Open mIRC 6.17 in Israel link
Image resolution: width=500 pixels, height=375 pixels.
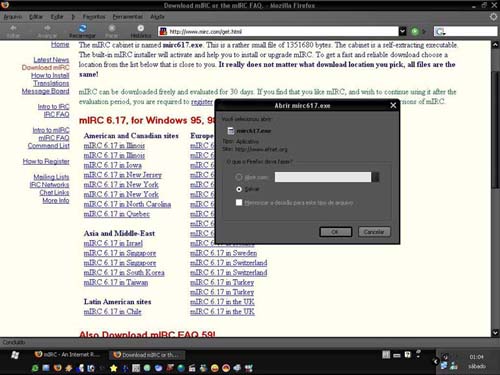(x=113, y=243)
